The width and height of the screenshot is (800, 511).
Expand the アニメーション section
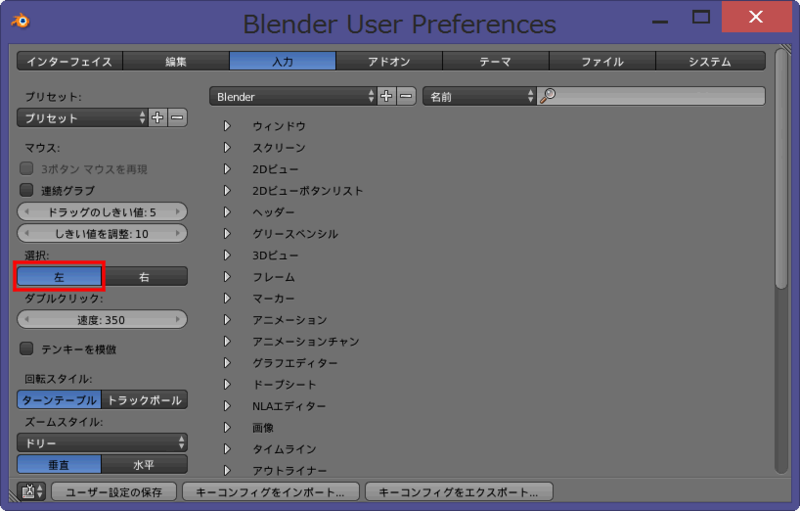[x=227, y=320]
